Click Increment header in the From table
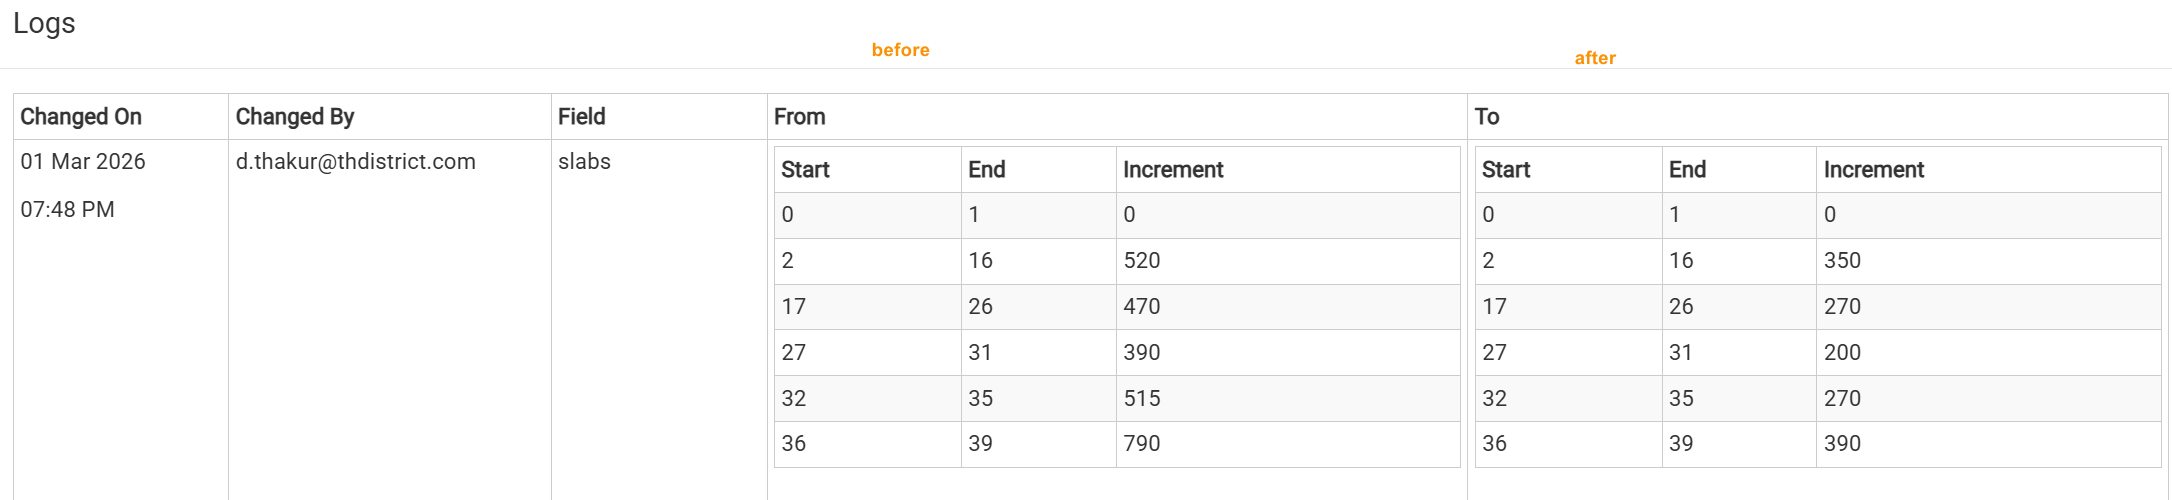The width and height of the screenshot is (2172, 500). [1173, 170]
